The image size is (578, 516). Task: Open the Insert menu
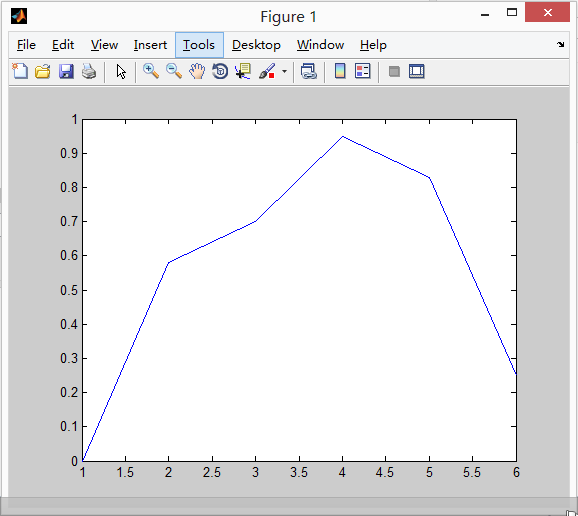point(150,45)
